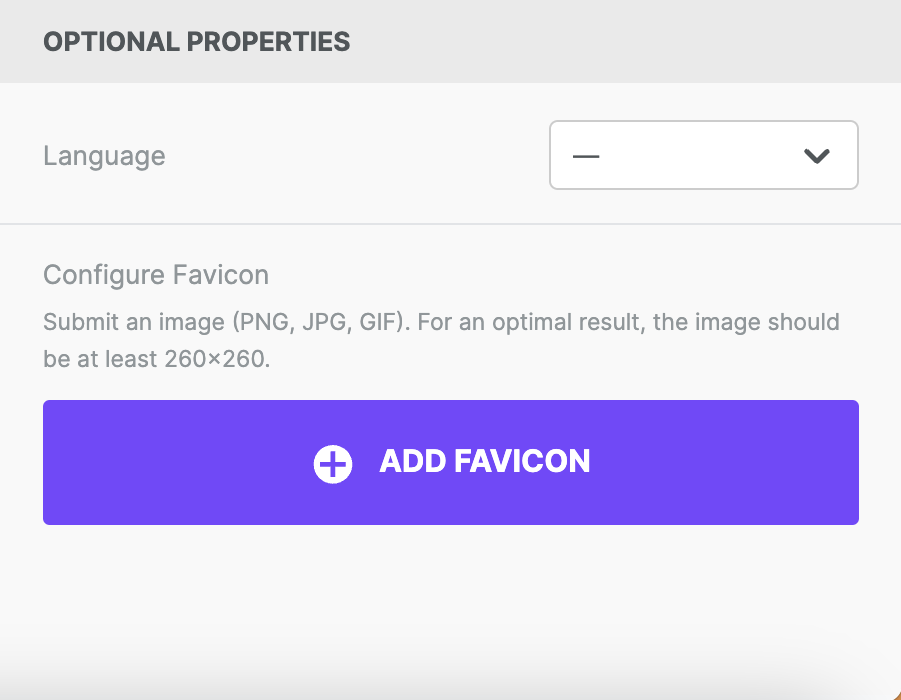Click the "PNG, JPG, GIF" formats text
This screenshot has width=901, height=700.
click(321, 322)
